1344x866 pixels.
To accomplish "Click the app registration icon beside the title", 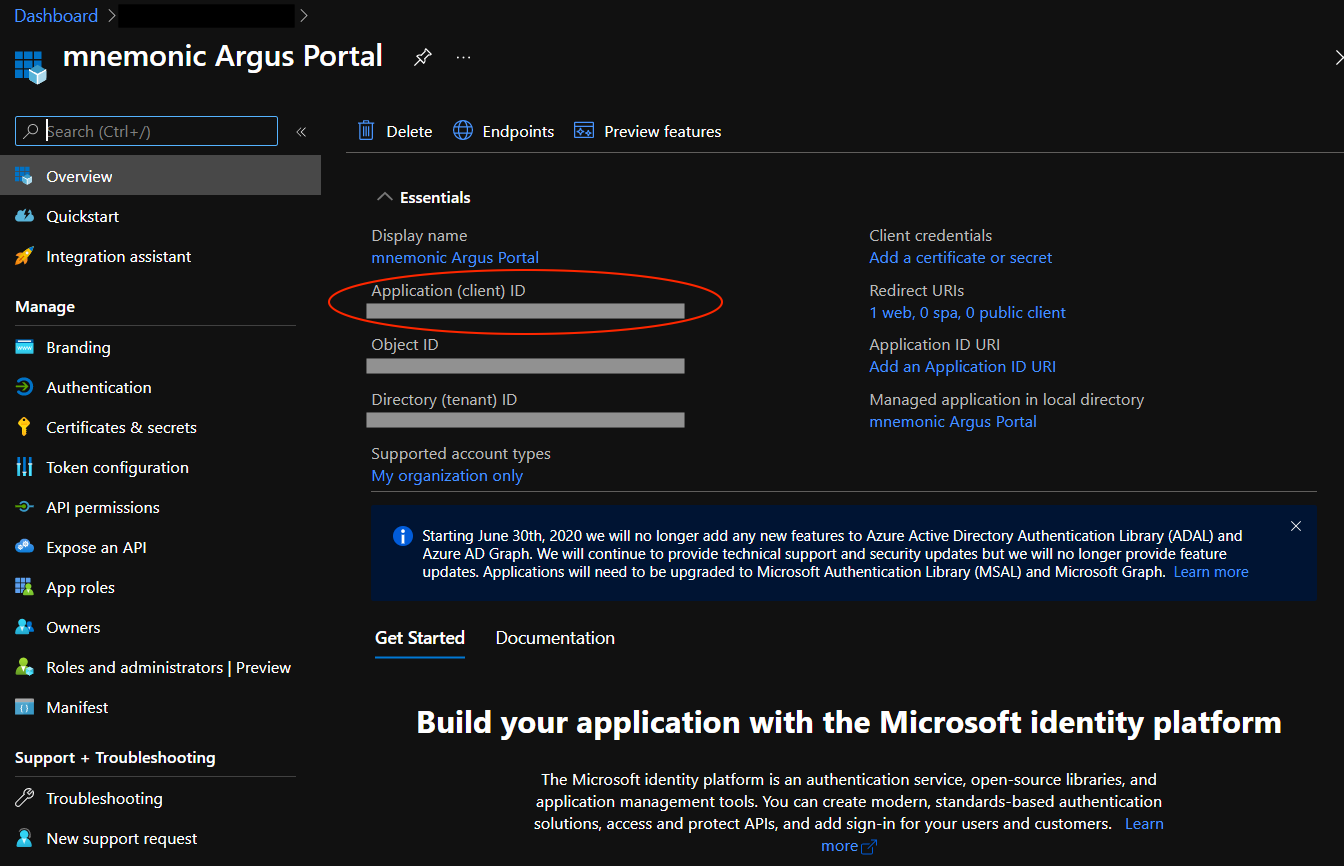I will click(x=31, y=66).
